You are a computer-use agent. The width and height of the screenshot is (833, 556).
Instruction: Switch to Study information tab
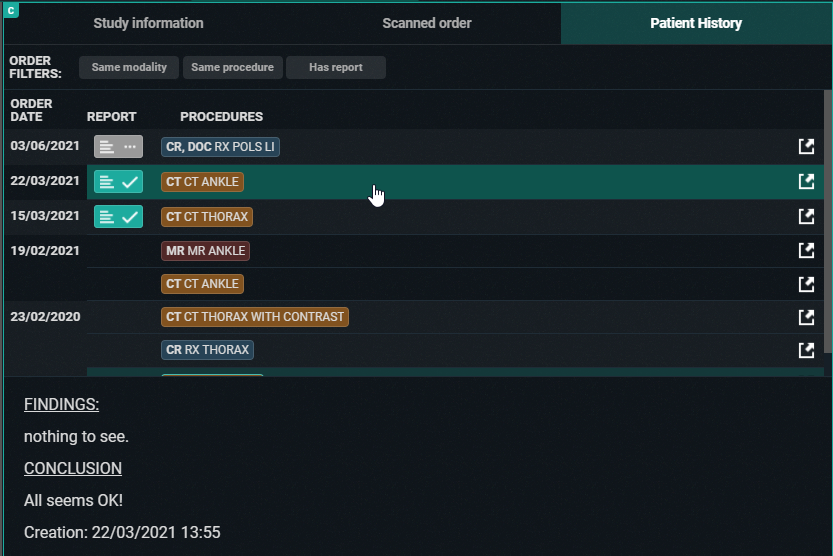click(x=148, y=23)
